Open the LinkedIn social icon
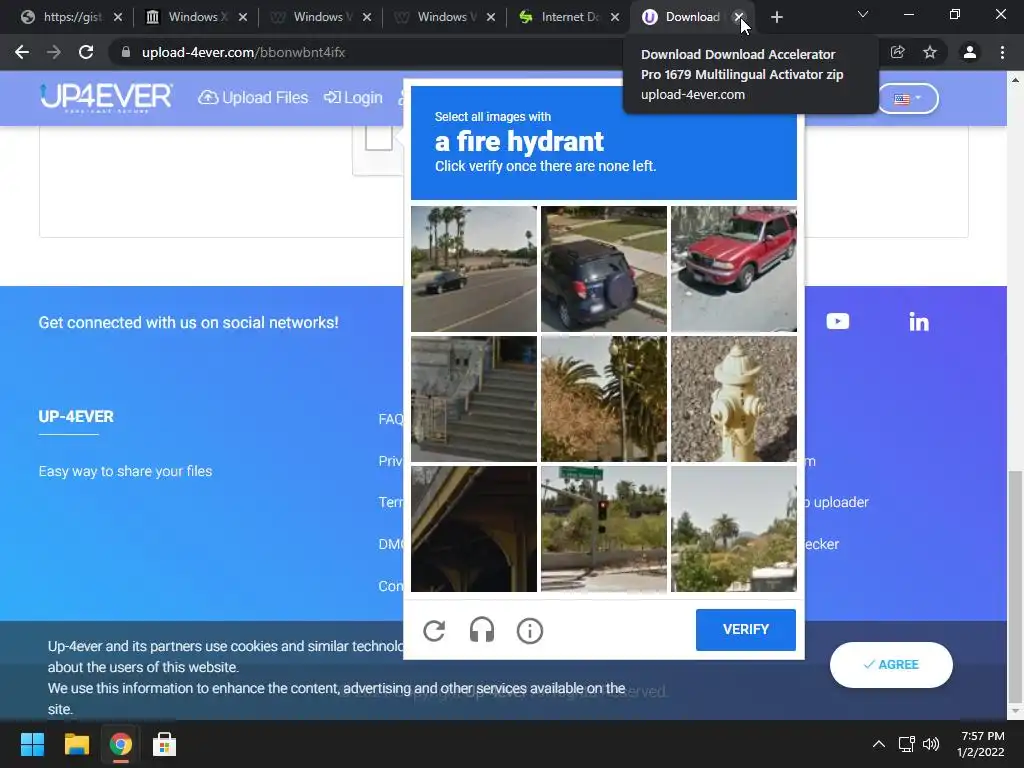The width and height of the screenshot is (1024, 768). (919, 321)
